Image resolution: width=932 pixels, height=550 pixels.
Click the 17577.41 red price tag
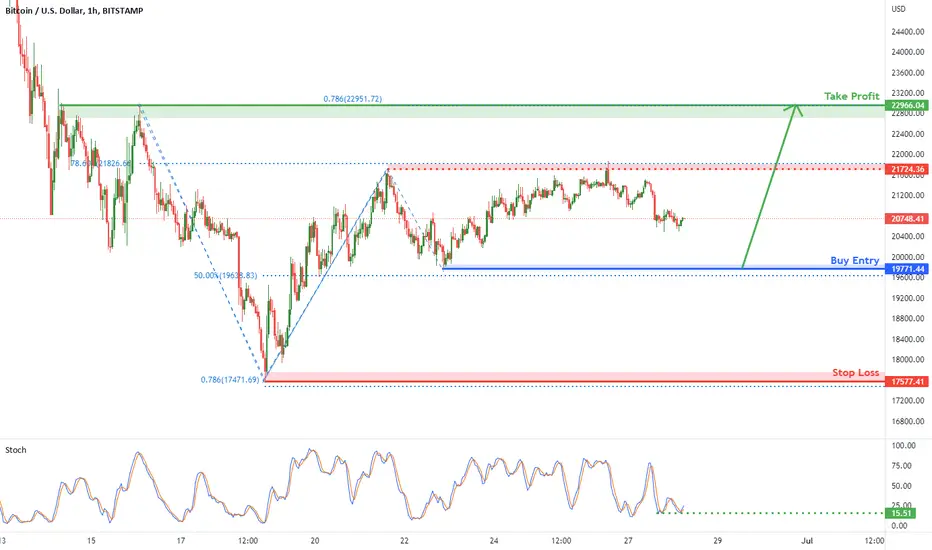pos(906,382)
